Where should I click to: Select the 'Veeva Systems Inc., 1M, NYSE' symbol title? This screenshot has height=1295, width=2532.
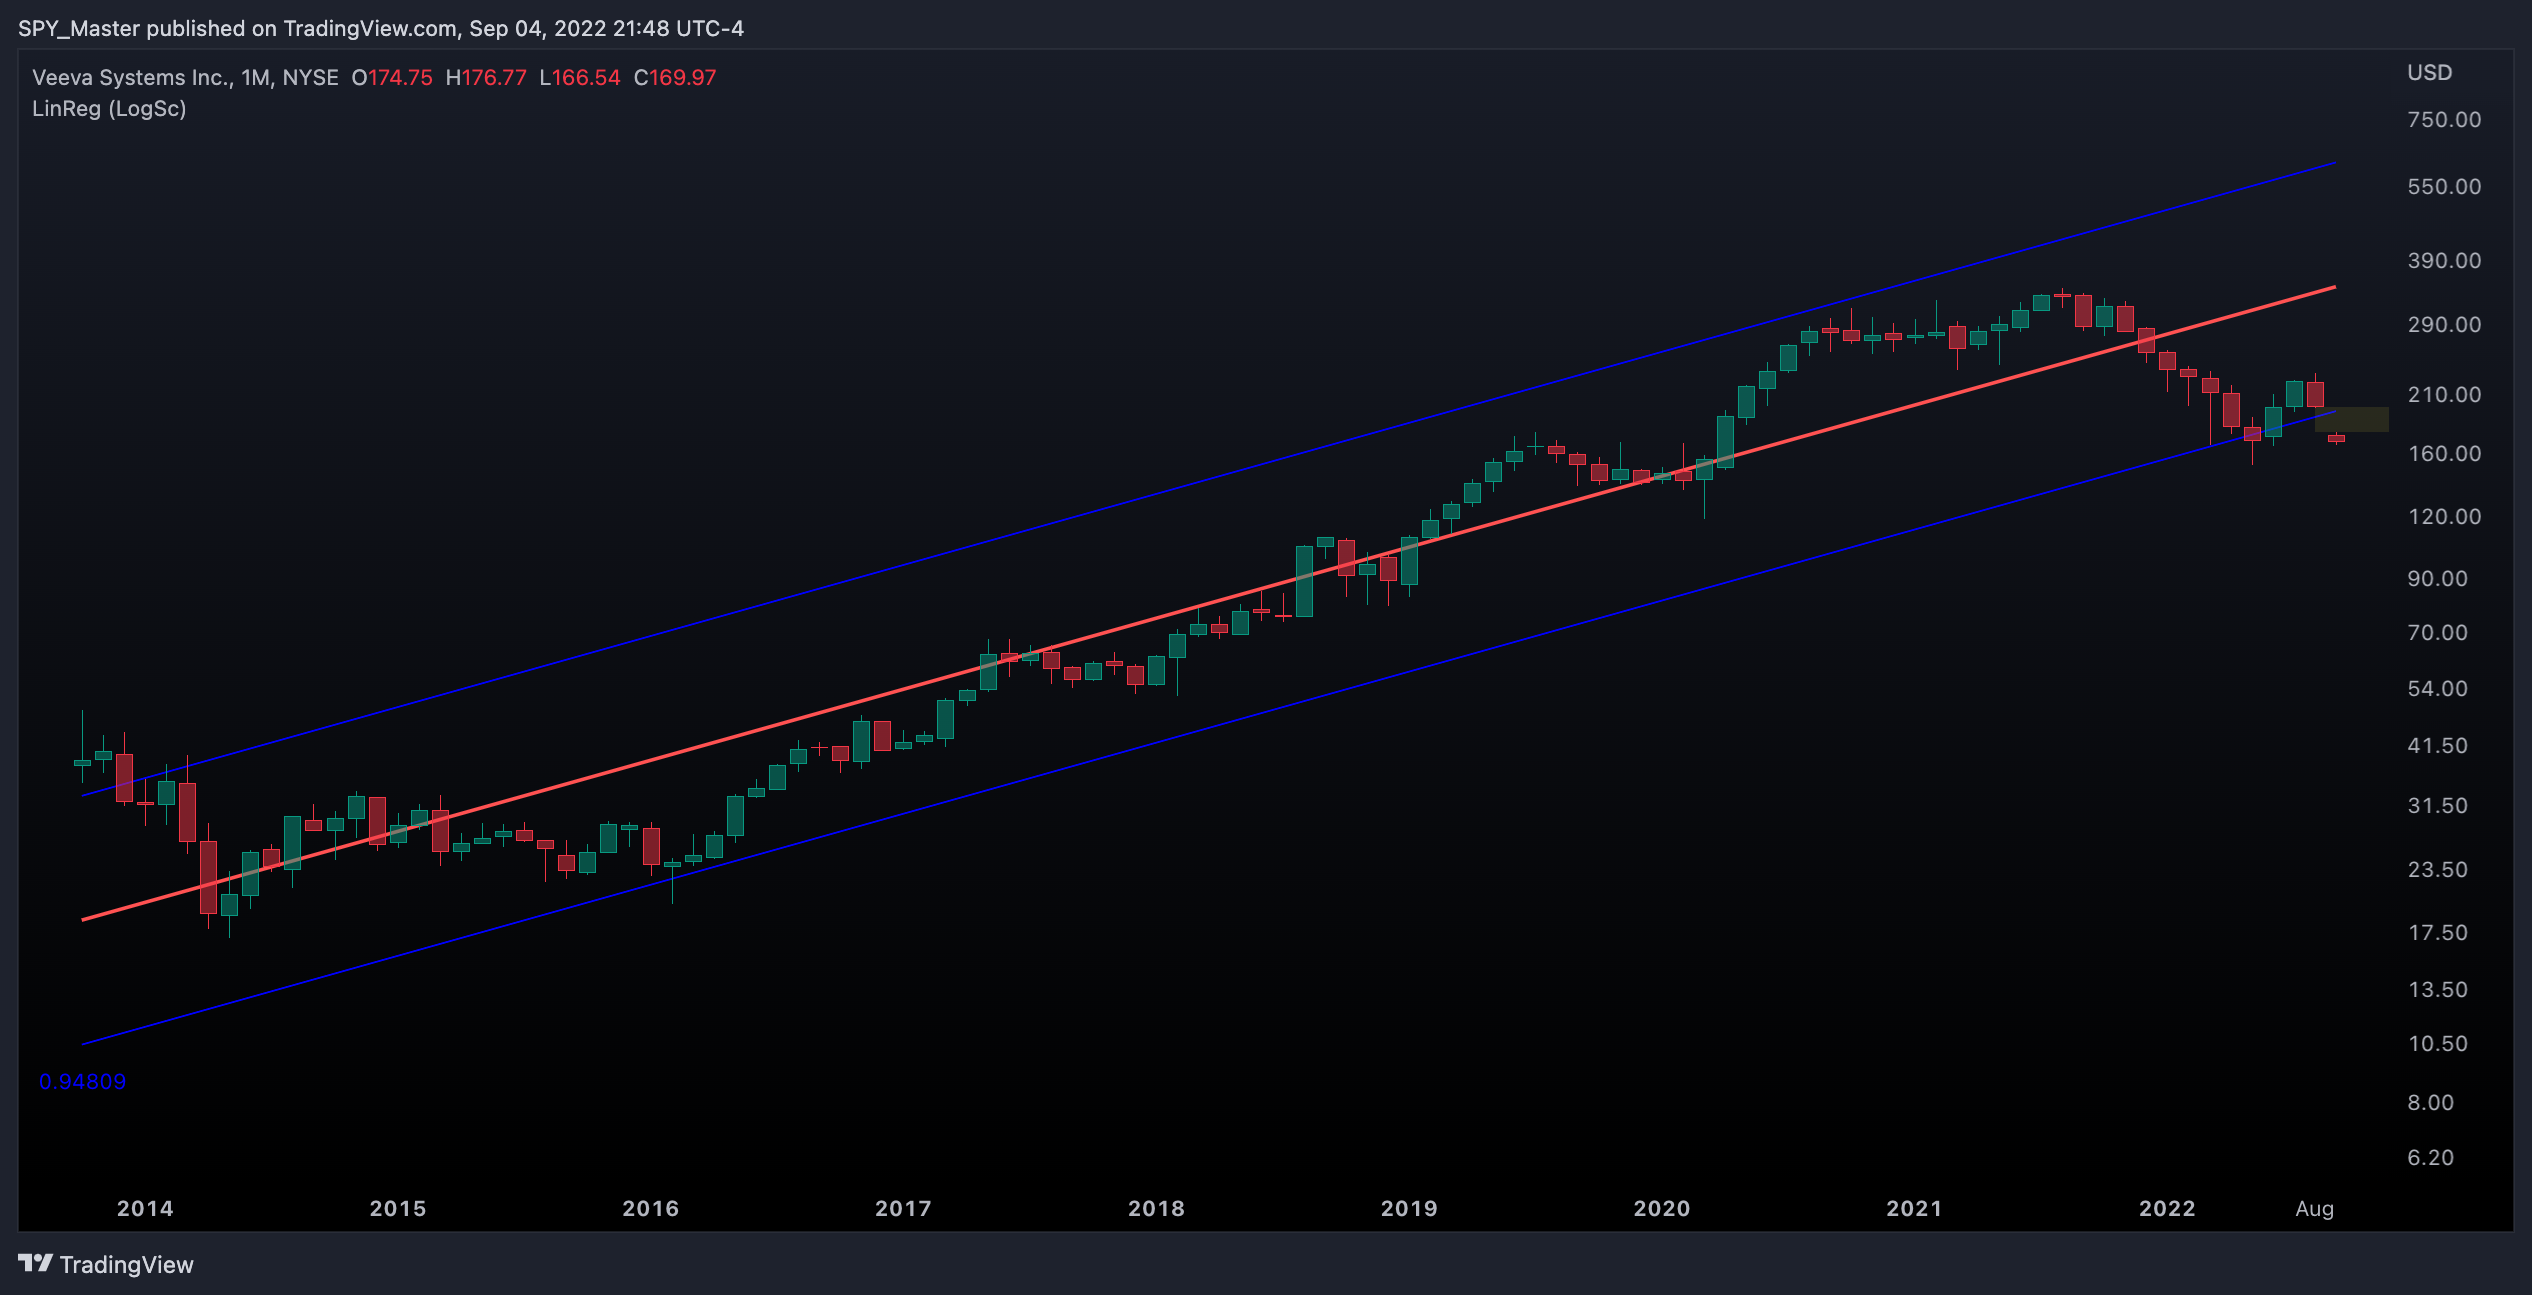tap(185, 78)
